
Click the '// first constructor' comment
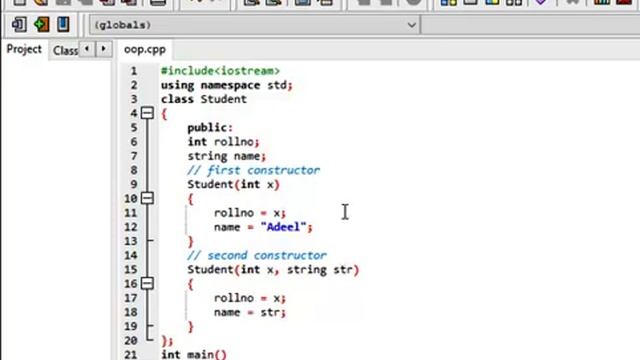253,170
